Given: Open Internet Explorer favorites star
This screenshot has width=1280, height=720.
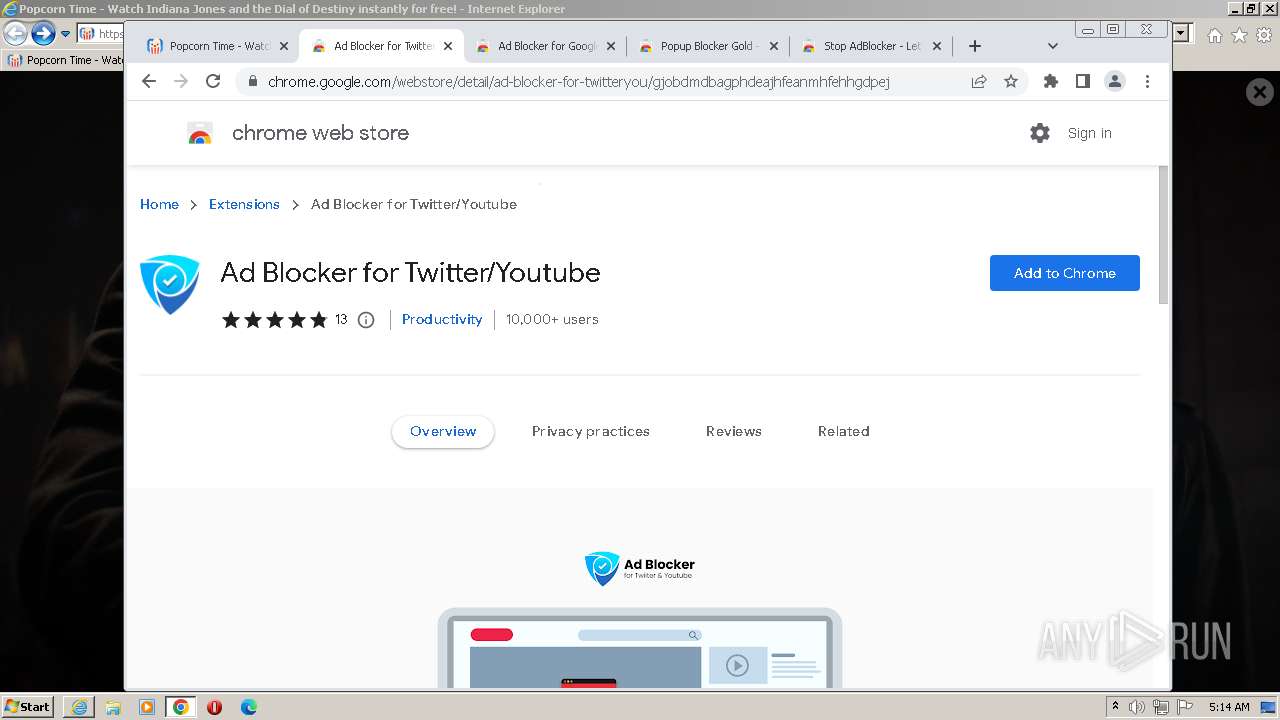Looking at the screenshot, I should (x=1239, y=35).
